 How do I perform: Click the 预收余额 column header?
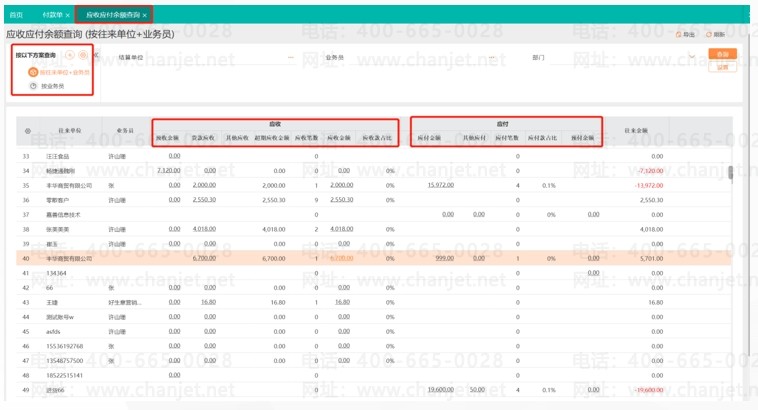pos(167,138)
